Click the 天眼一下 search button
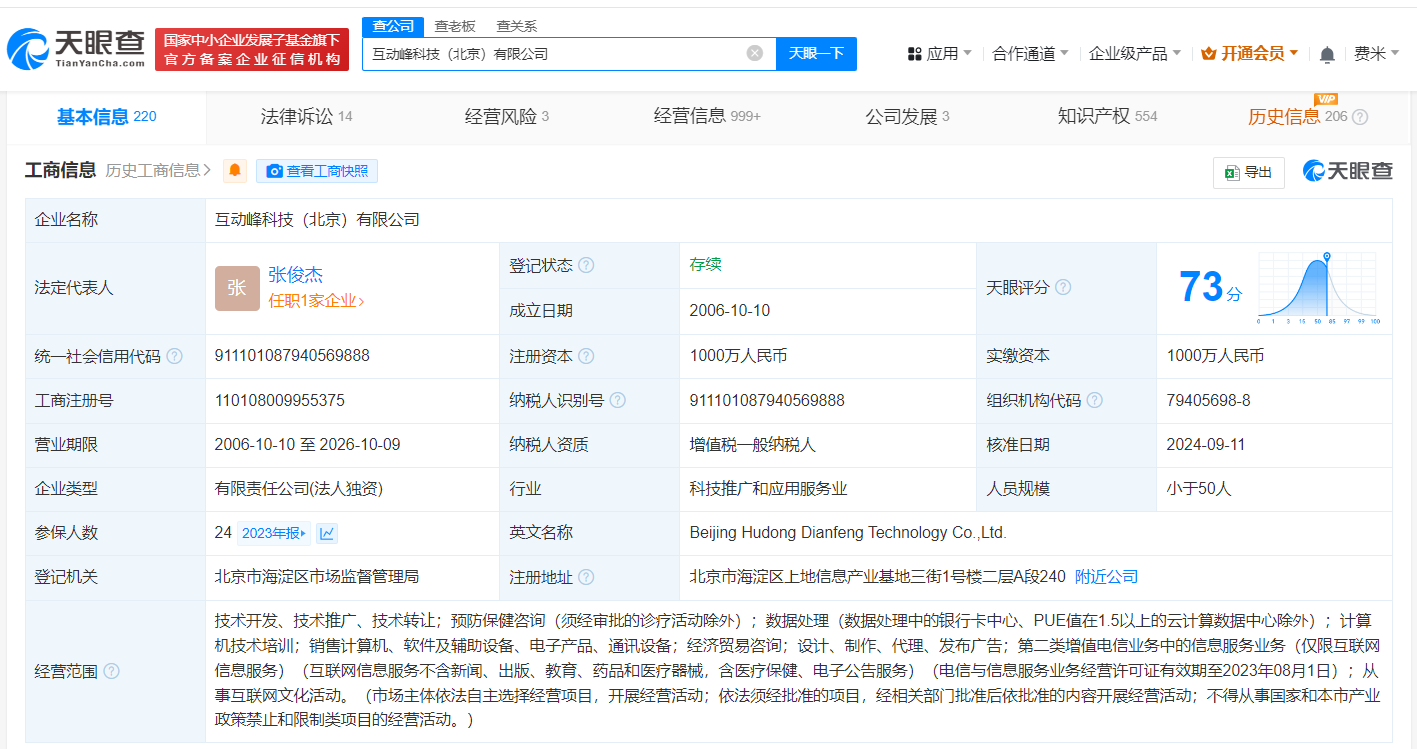 [x=817, y=53]
